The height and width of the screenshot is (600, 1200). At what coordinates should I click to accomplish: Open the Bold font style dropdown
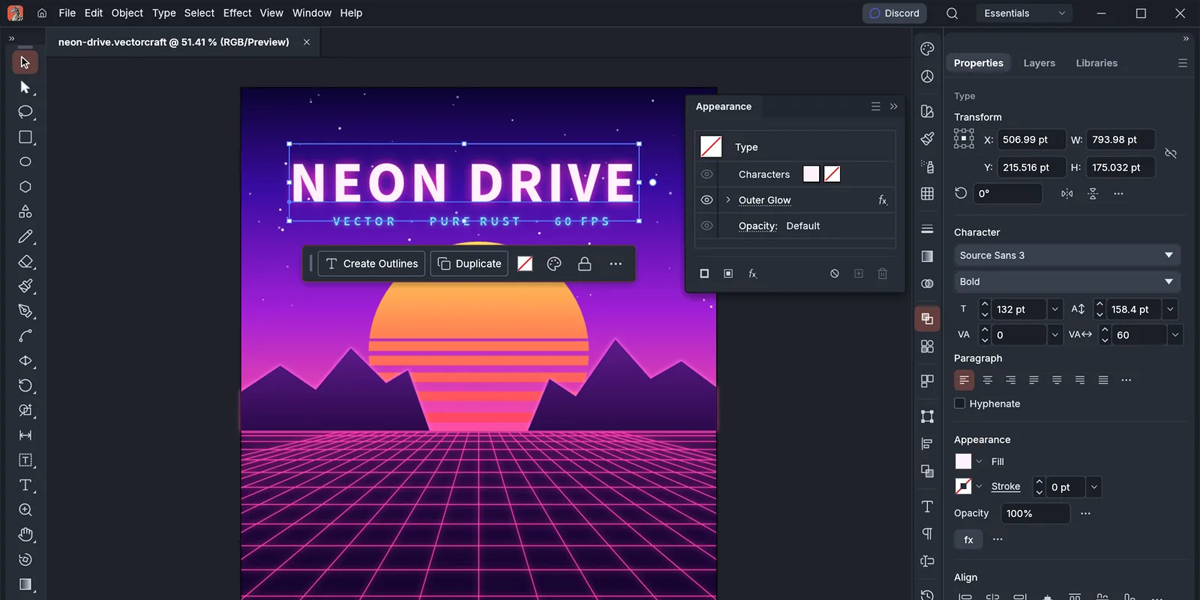coord(1067,282)
